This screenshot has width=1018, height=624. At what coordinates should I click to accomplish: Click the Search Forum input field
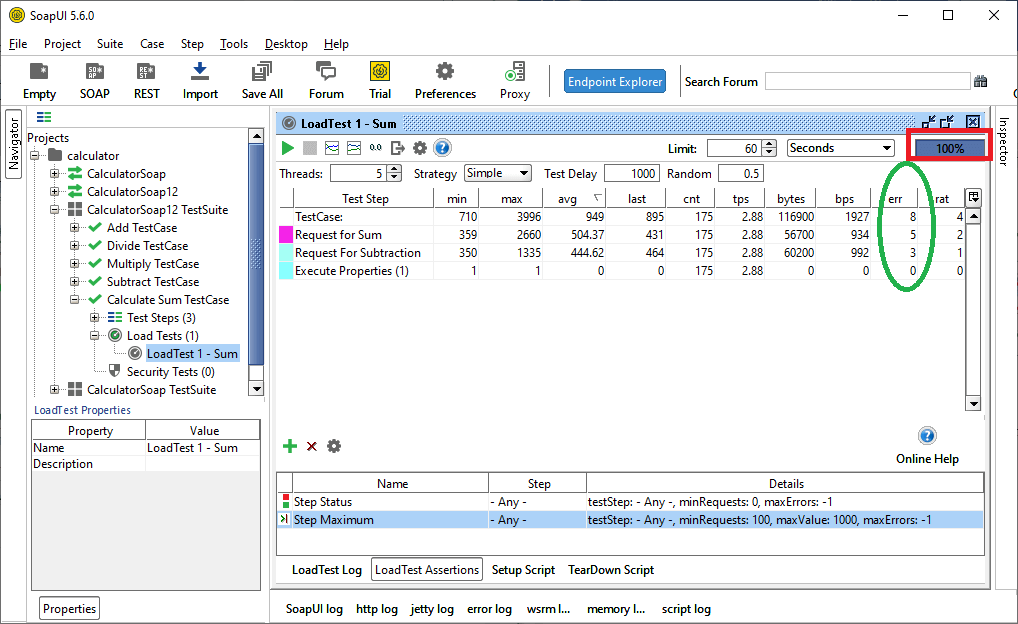(x=867, y=81)
